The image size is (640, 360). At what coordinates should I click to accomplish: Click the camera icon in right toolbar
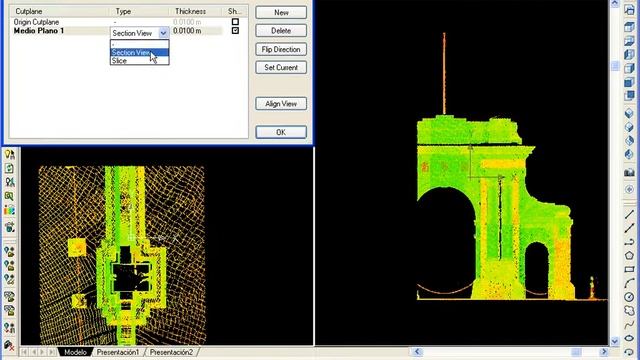point(629,172)
